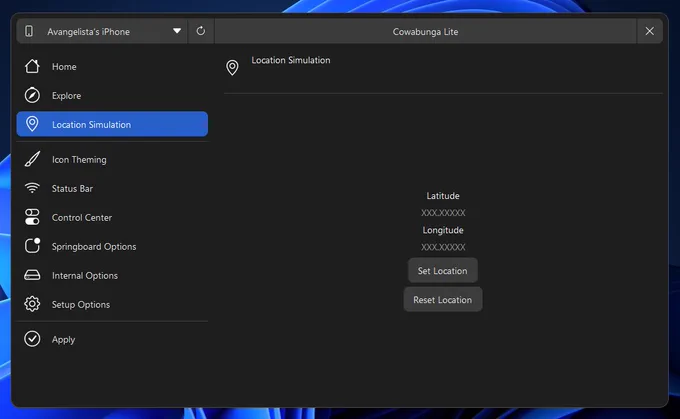Image resolution: width=680 pixels, height=419 pixels.
Task: Open Internal Options label
Action: [x=85, y=276]
